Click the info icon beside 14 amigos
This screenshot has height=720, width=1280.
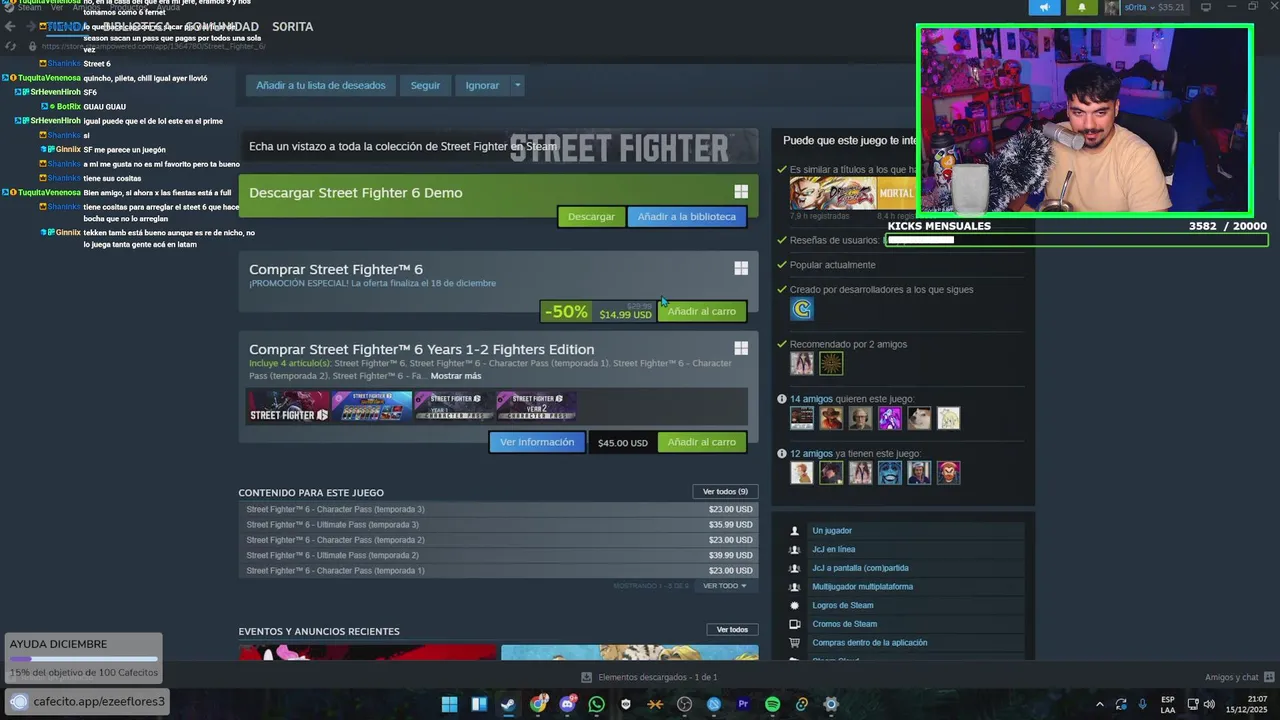pyautogui.click(x=782, y=399)
